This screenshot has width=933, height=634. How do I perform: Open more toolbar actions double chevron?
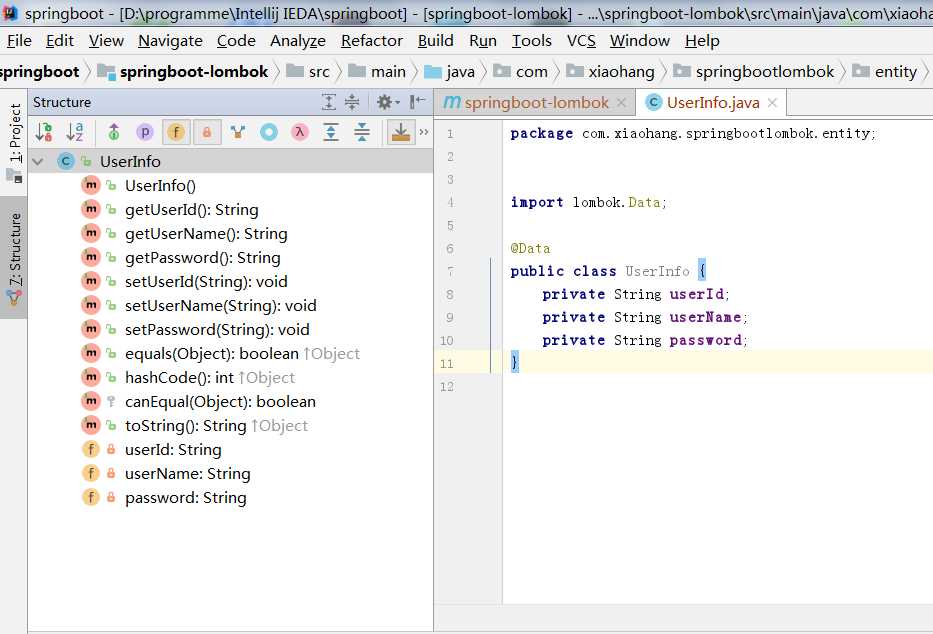(424, 132)
